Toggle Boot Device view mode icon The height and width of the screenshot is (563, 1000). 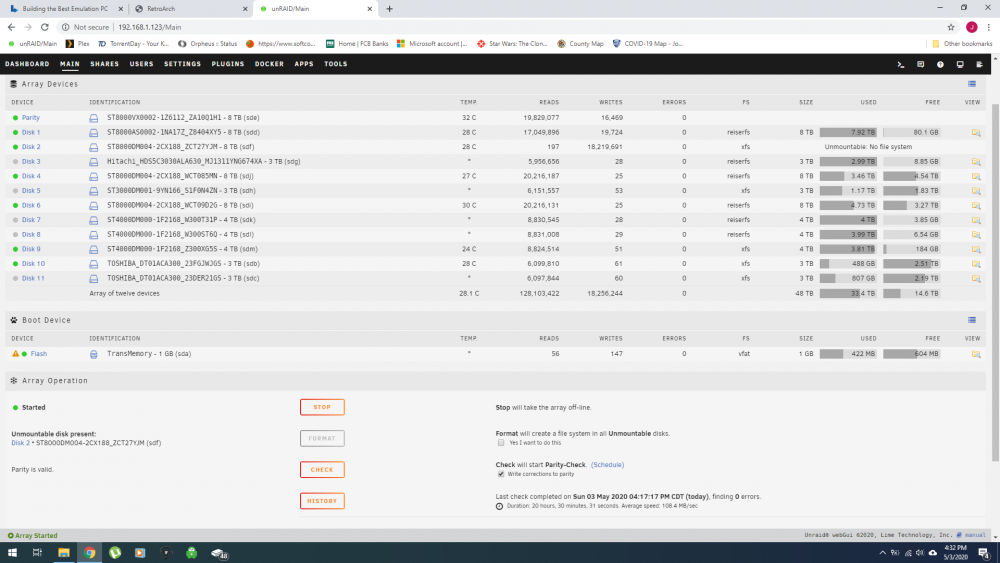[972, 320]
